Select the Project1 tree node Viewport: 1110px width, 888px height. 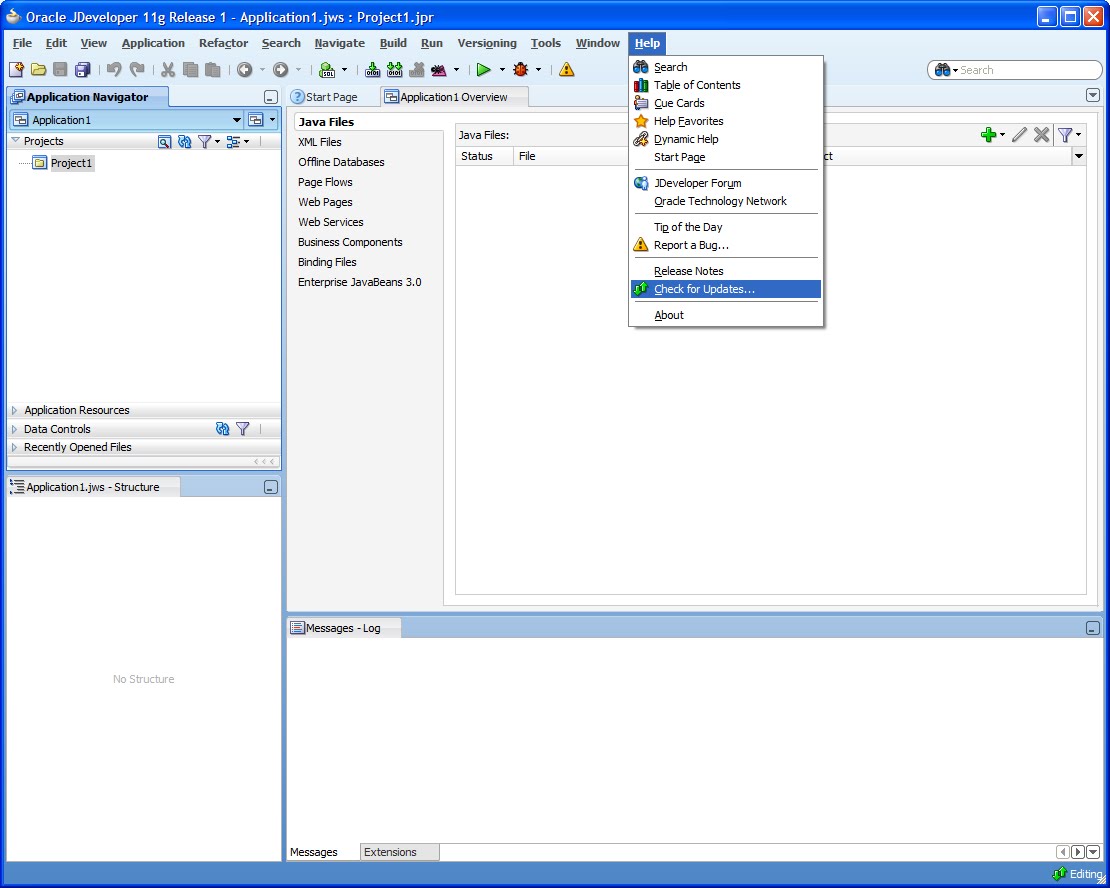pos(71,163)
